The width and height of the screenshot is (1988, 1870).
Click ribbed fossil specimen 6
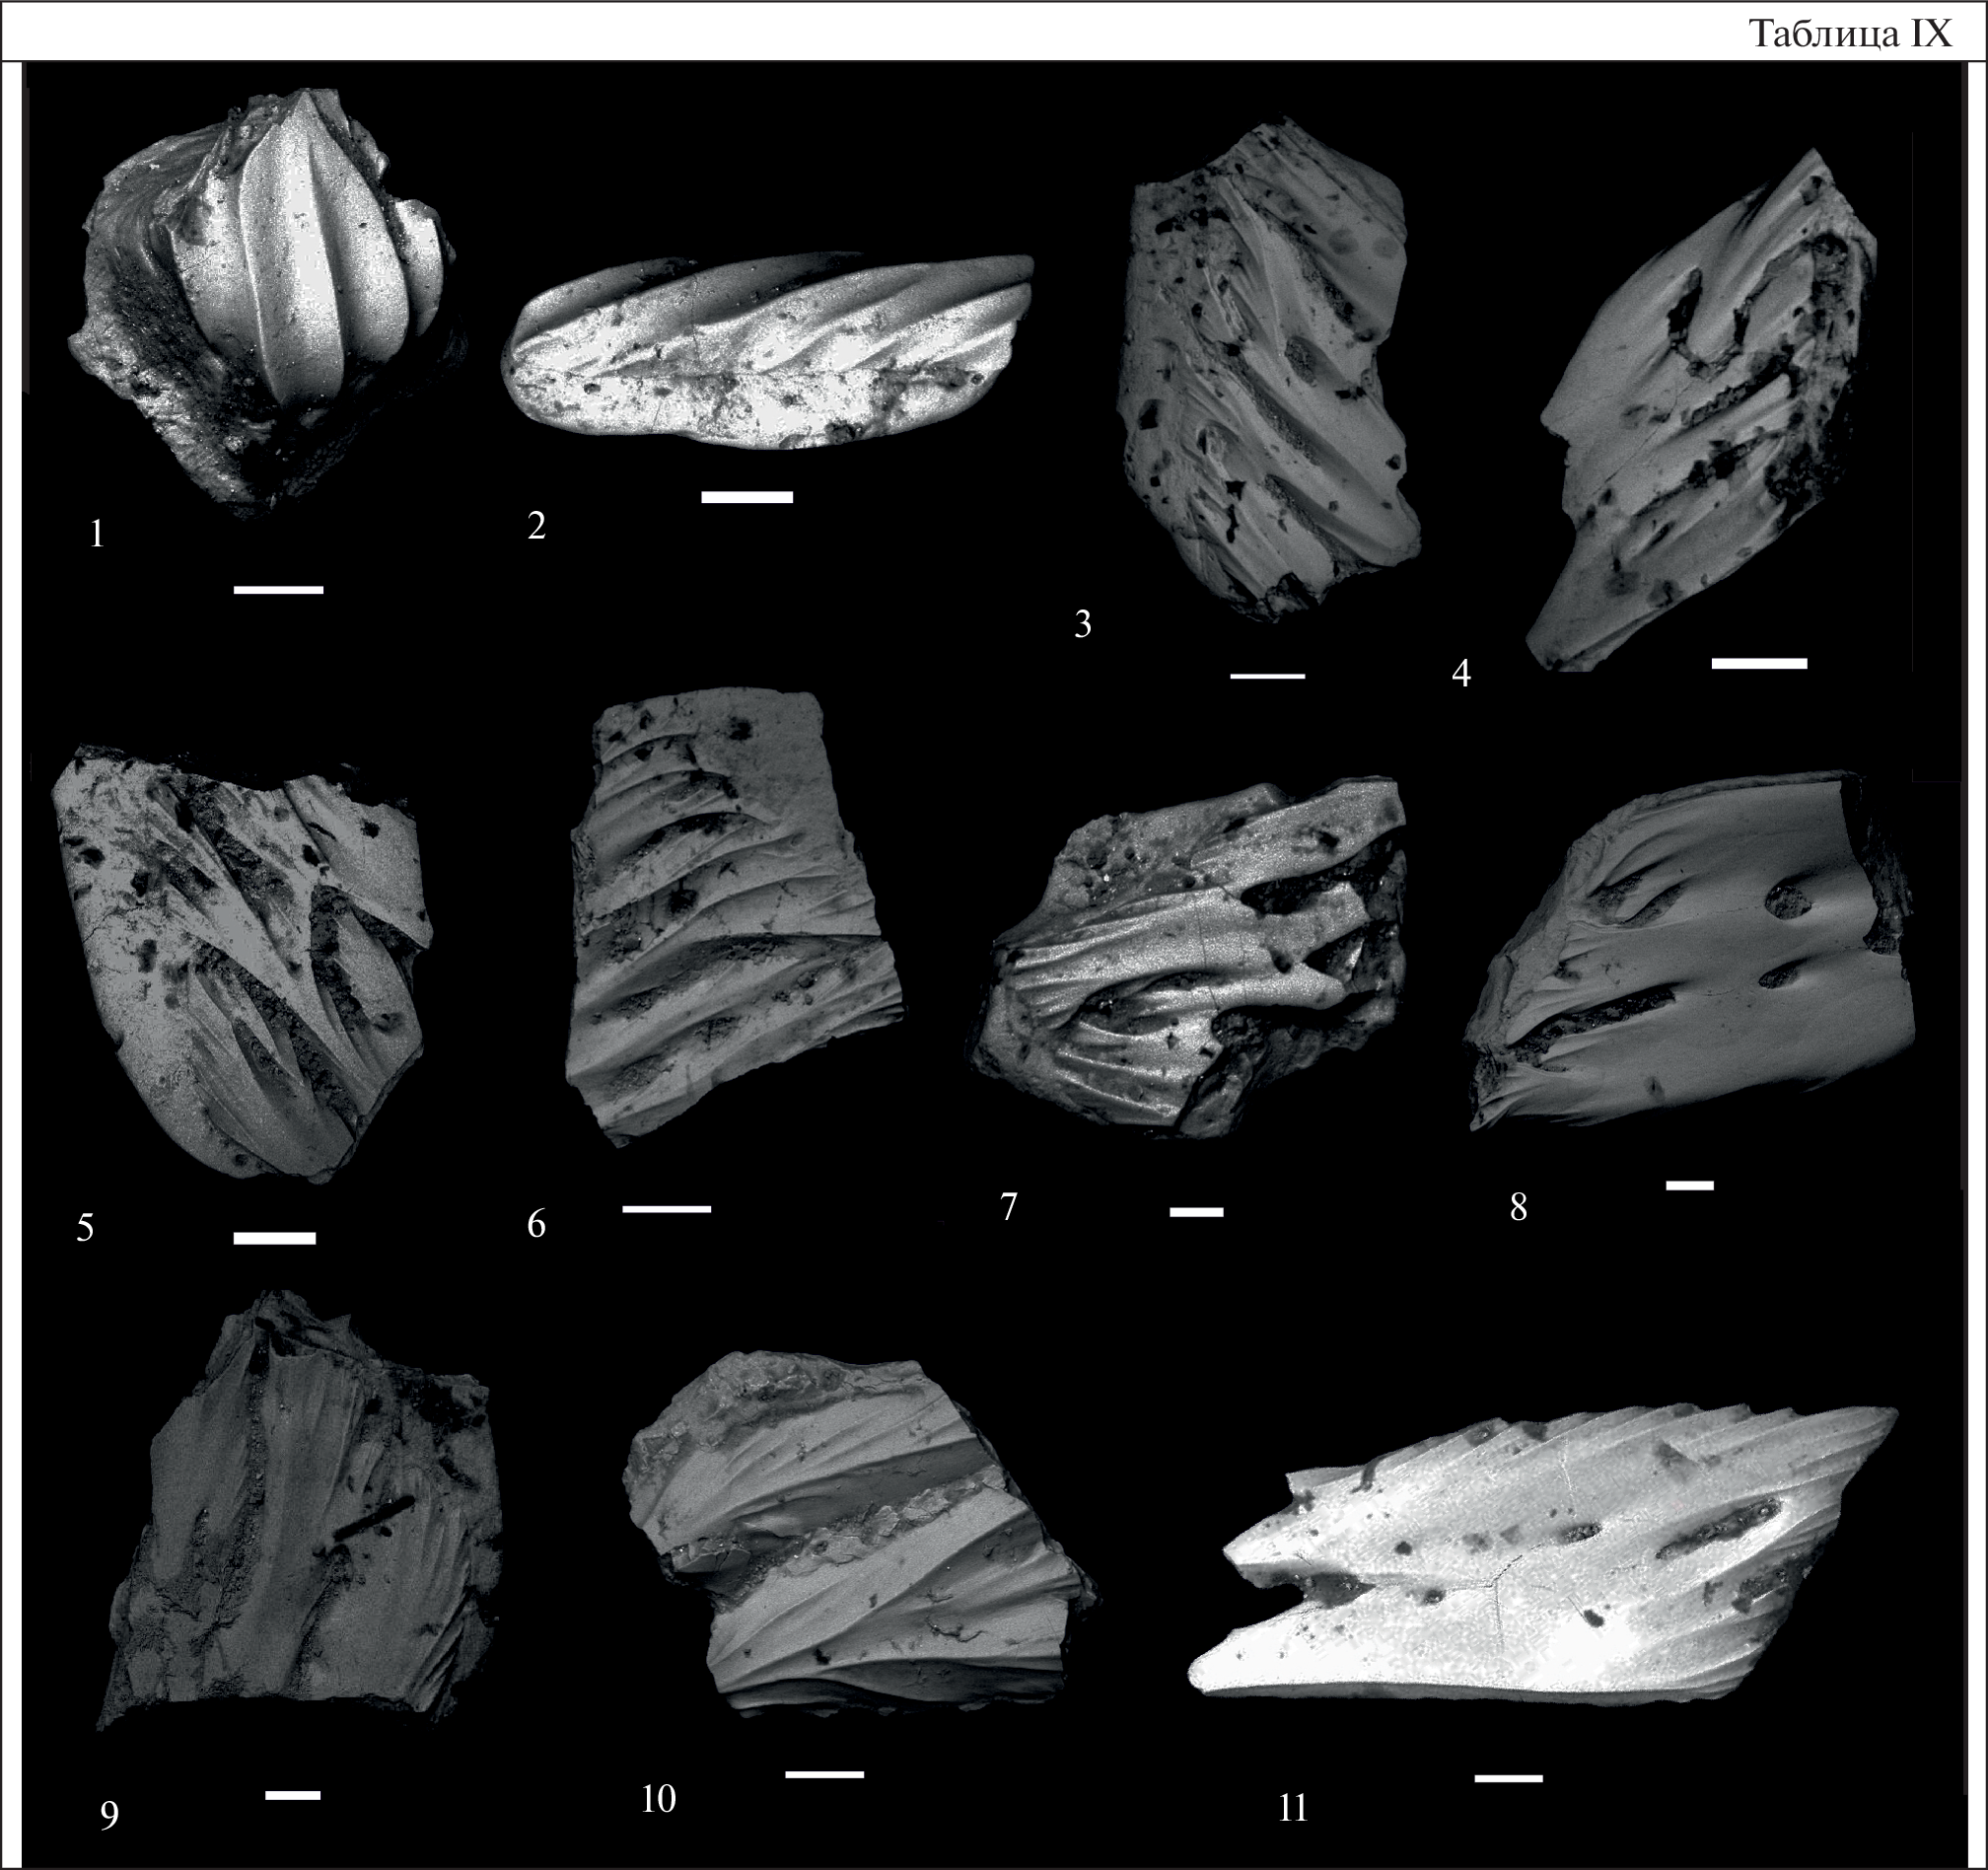tap(730, 920)
